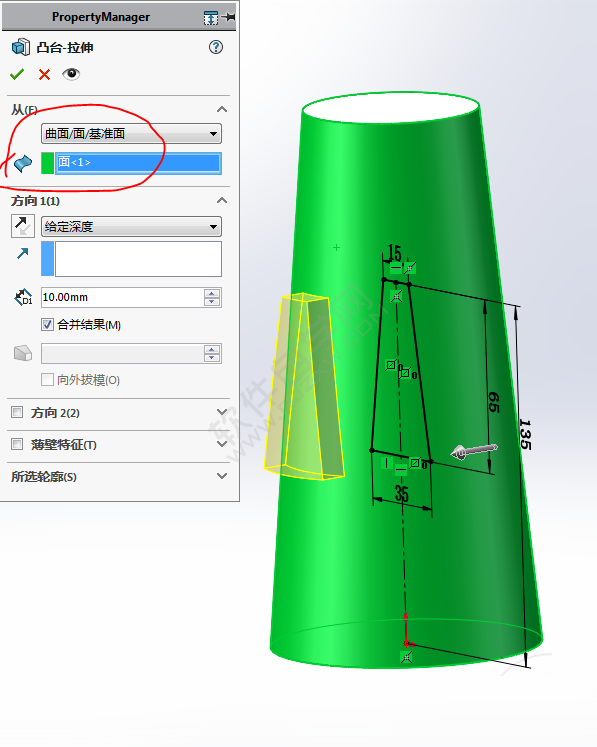
Task: Open the 曲面/面/基准面 start condition dropdown
Action: pos(132,134)
